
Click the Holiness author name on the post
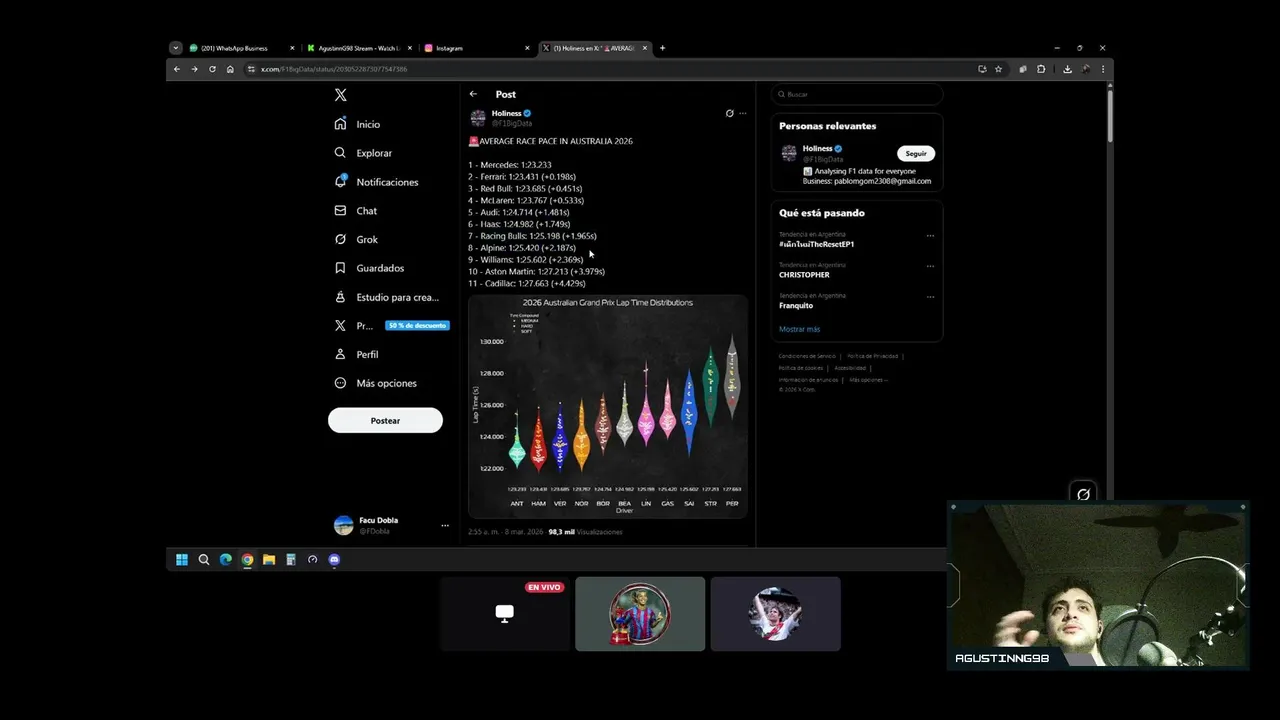coord(506,113)
